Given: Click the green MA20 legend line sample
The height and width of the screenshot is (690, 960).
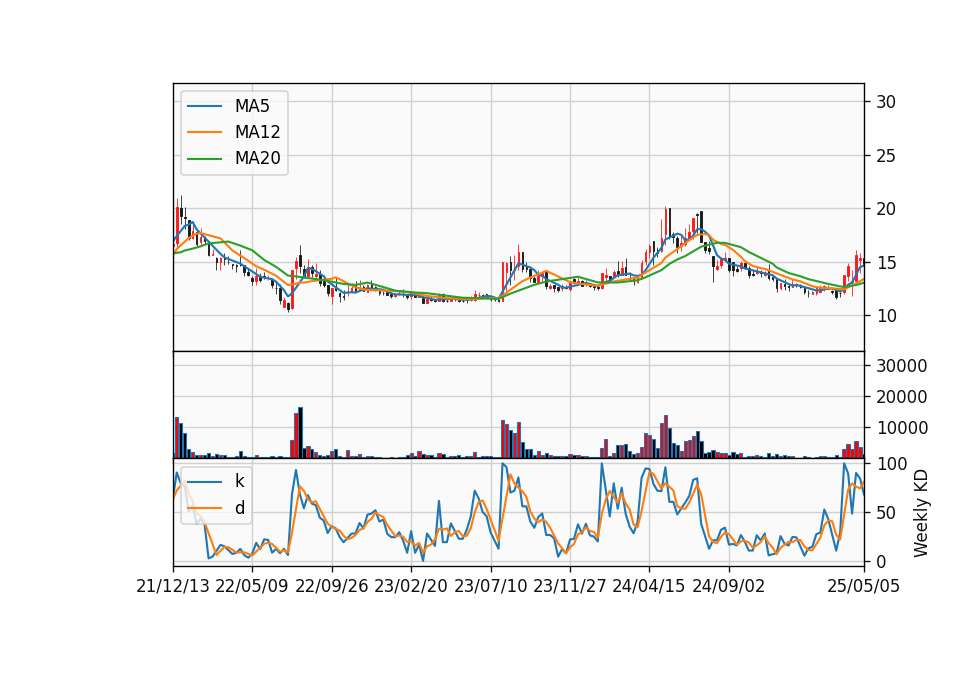Looking at the screenshot, I should coord(204,159).
